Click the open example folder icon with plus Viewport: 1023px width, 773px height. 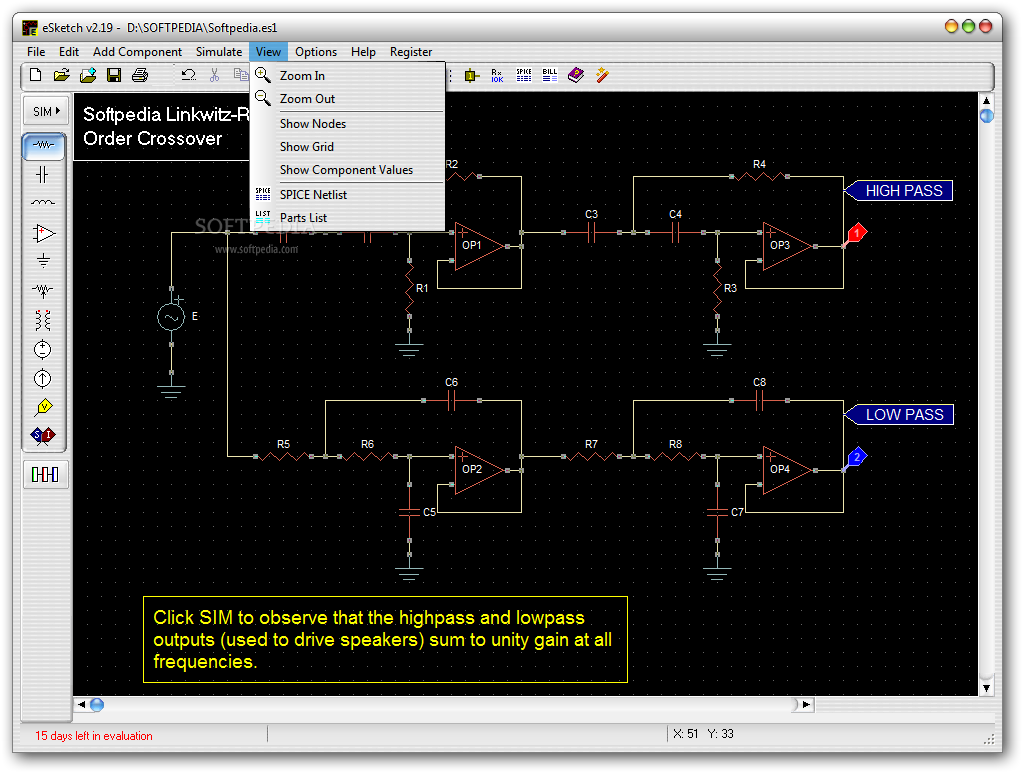point(88,75)
